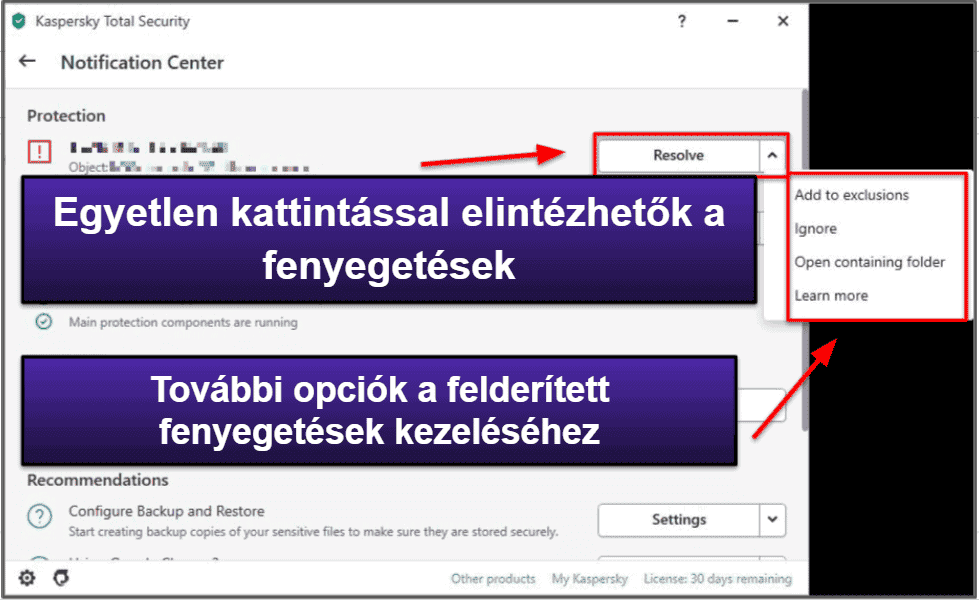Open the support headset icon in footer

pyautogui.click(x=61, y=578)
